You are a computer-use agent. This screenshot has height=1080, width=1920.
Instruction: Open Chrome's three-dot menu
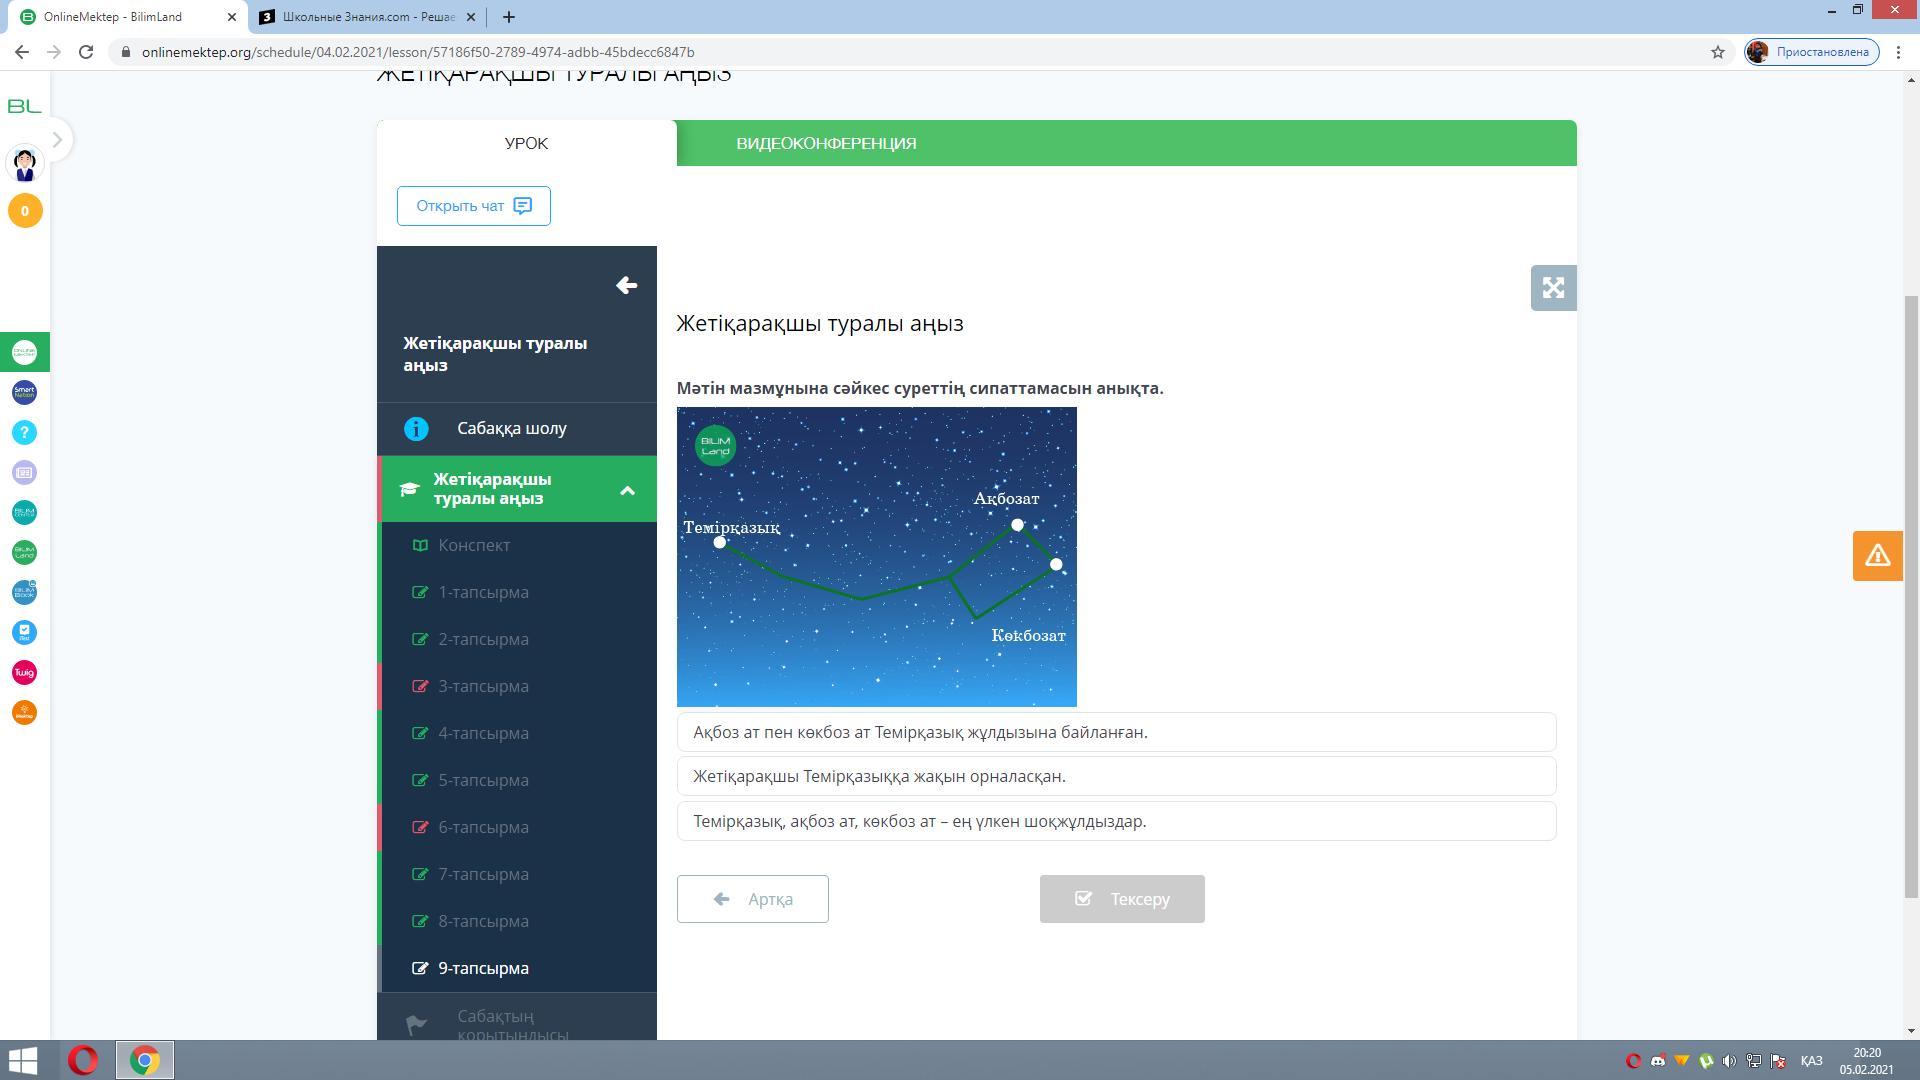1898,52
